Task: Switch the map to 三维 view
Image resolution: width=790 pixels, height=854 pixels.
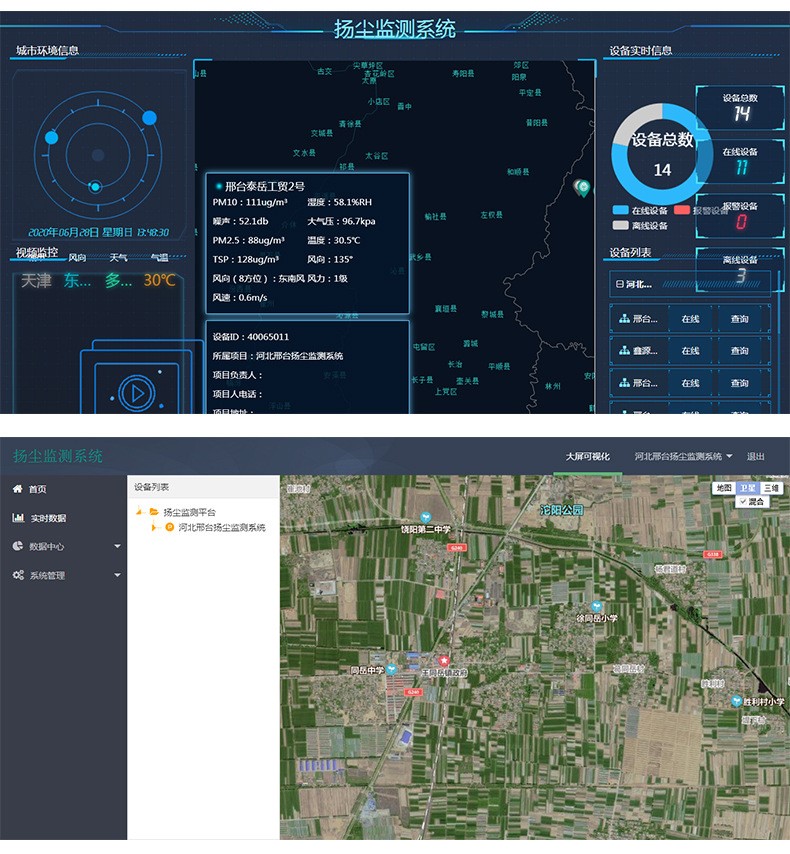Action: [770, 488]
